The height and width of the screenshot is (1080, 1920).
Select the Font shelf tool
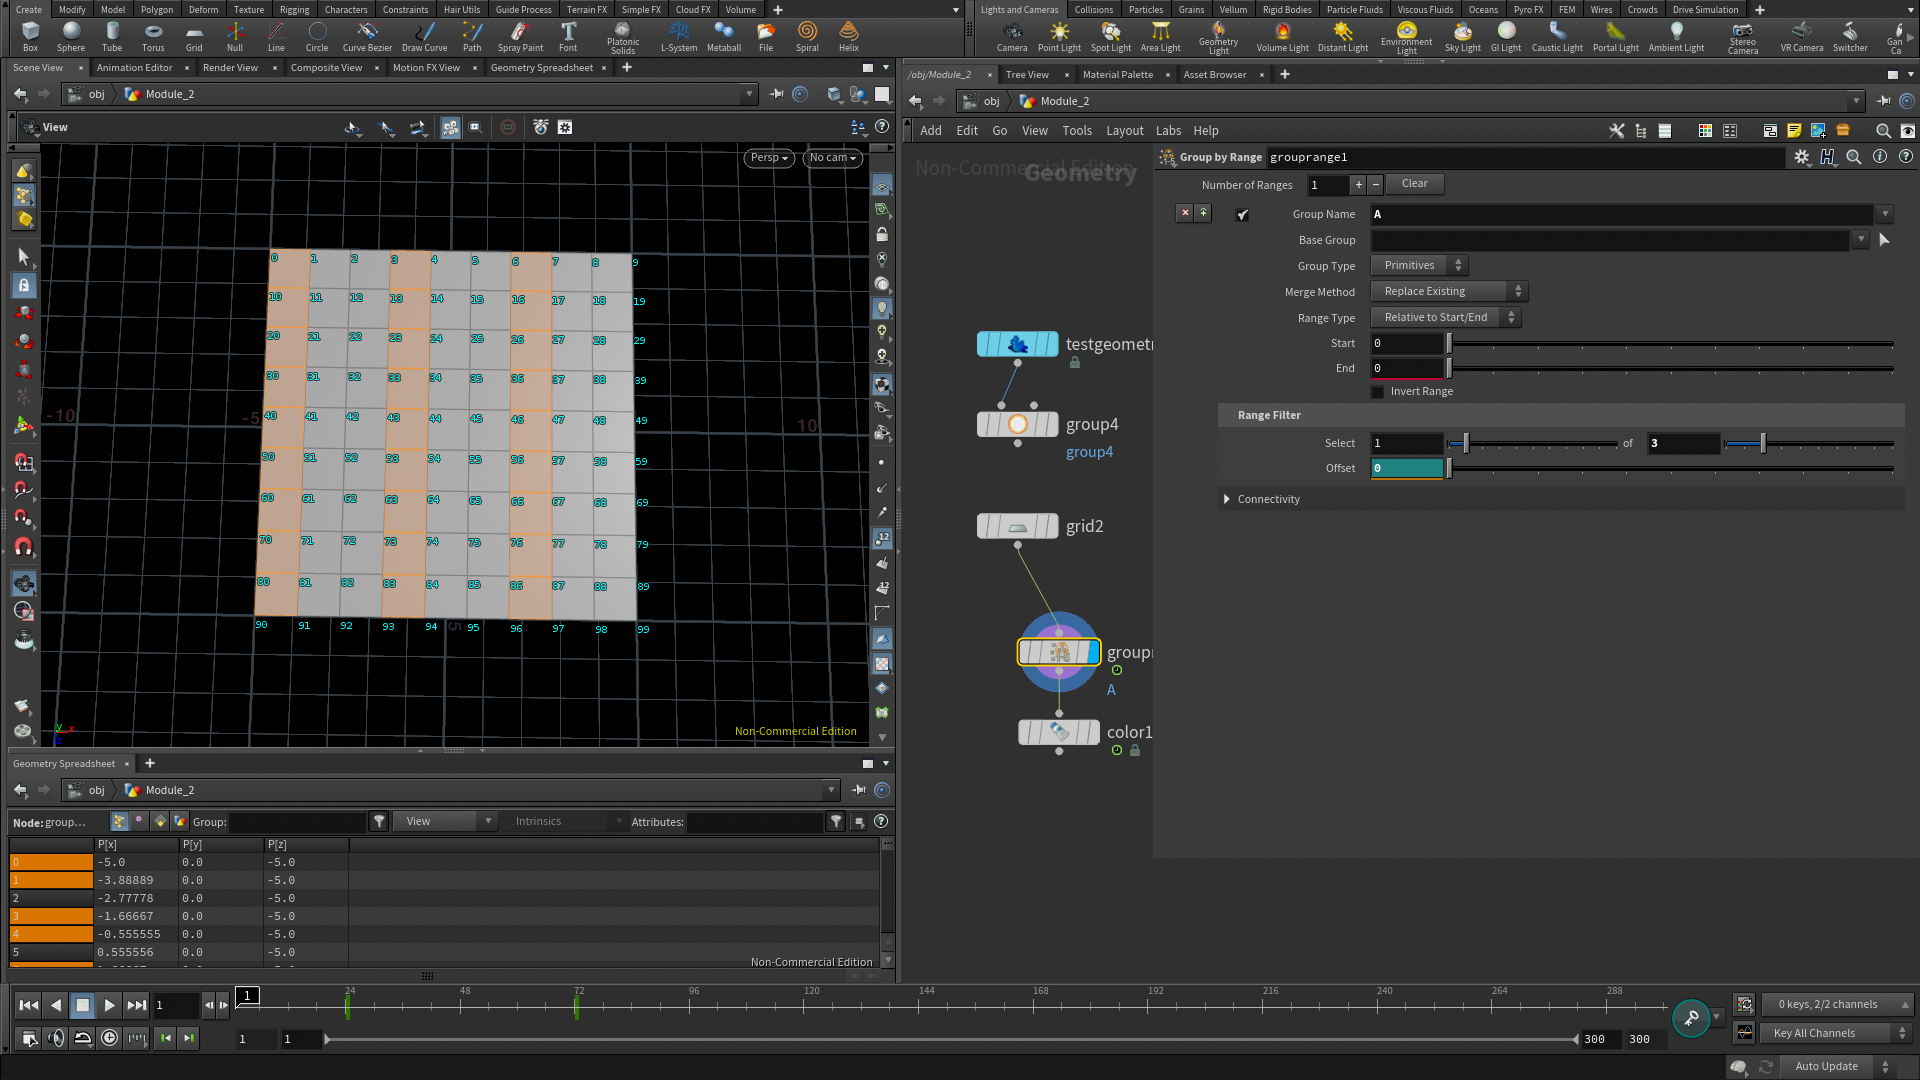point(568,36)
